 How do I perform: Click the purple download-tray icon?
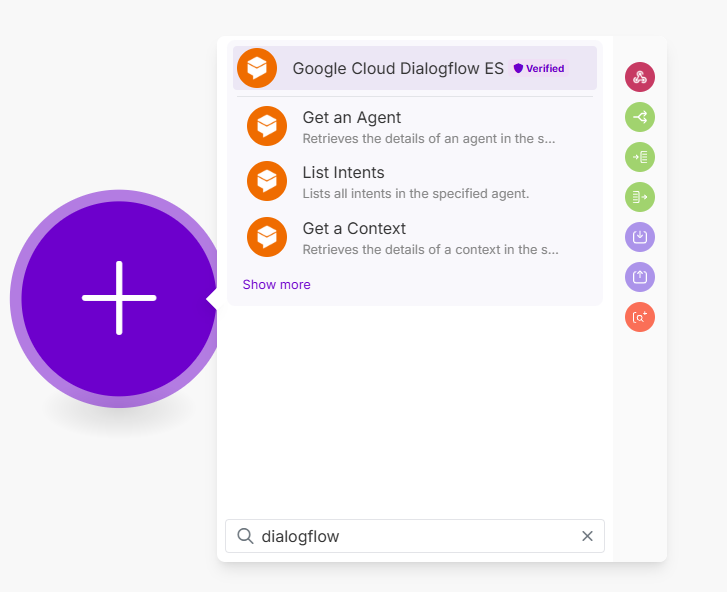[640, 237]
